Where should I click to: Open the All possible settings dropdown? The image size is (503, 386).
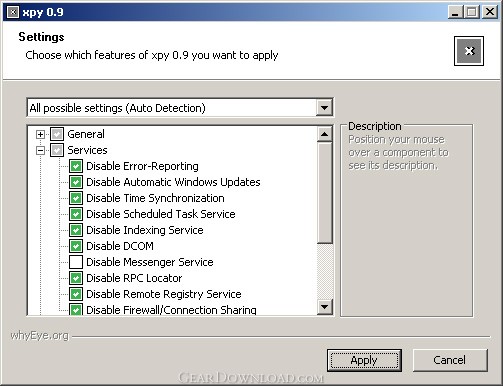[x=324, y=108]
